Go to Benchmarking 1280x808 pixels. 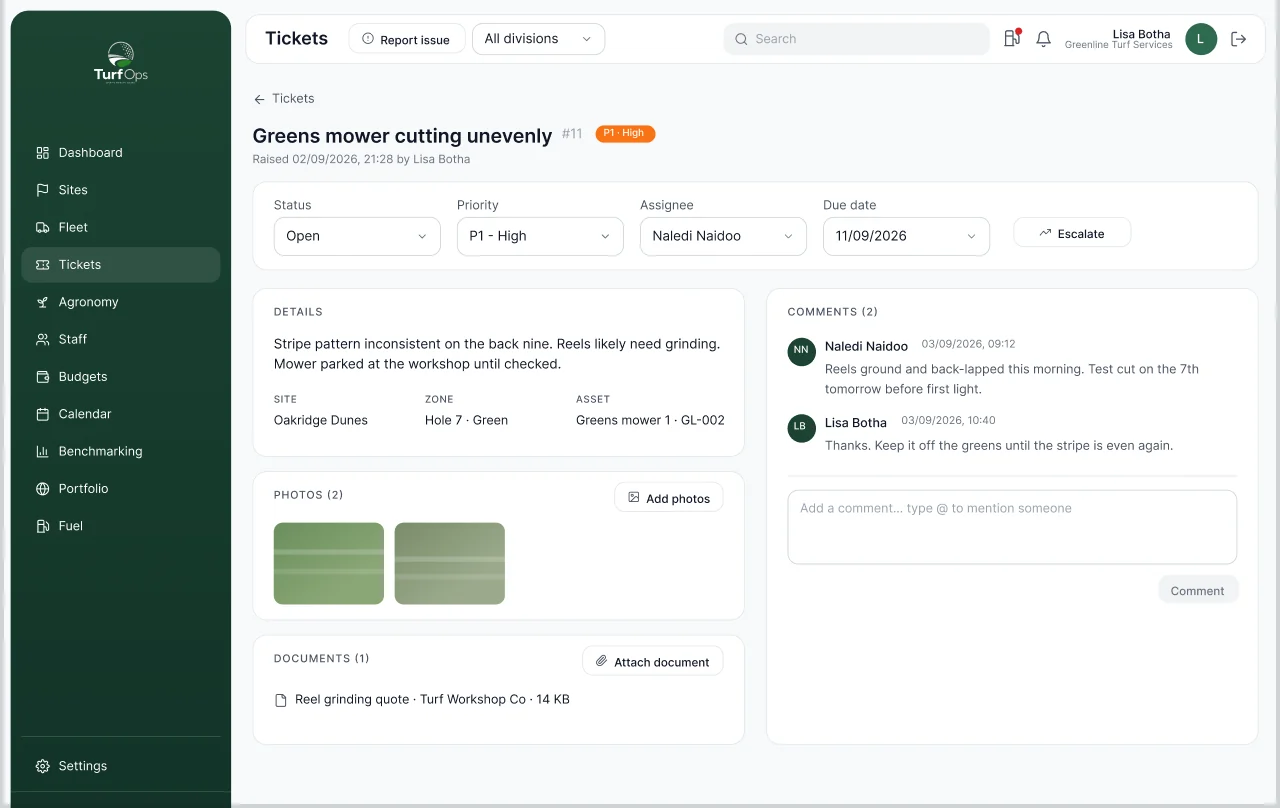coord(120,451)
